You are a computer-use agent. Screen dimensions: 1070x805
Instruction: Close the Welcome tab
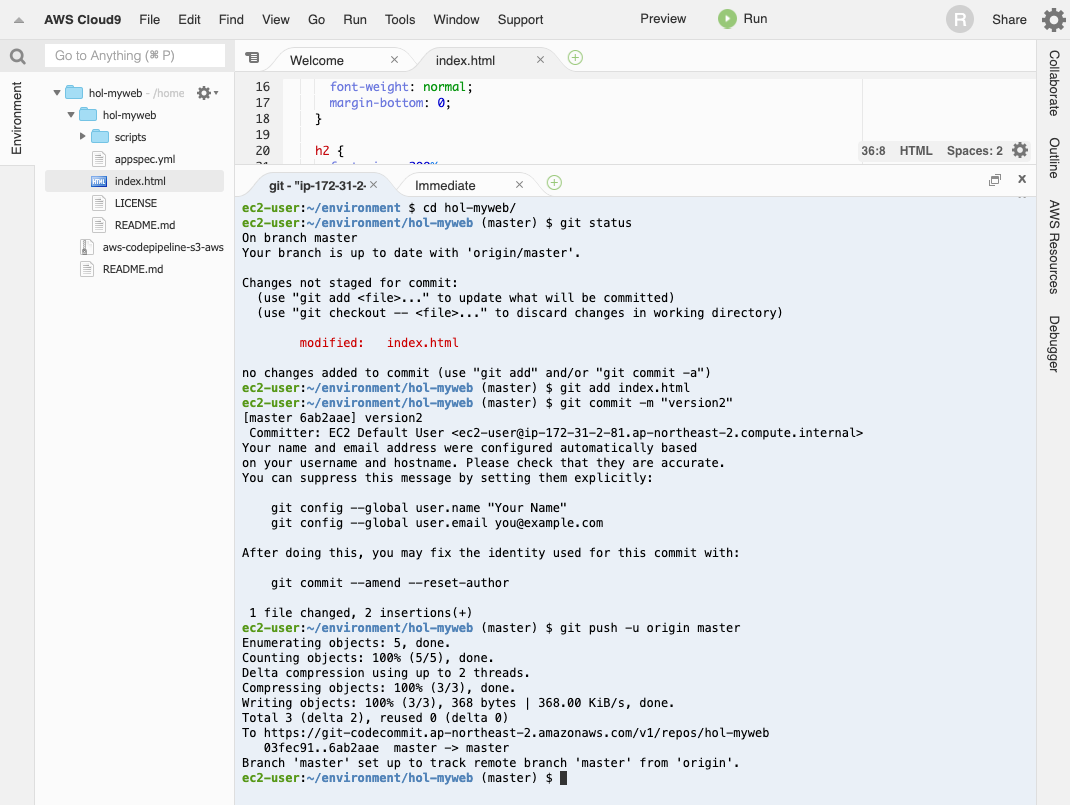(394, 60)
